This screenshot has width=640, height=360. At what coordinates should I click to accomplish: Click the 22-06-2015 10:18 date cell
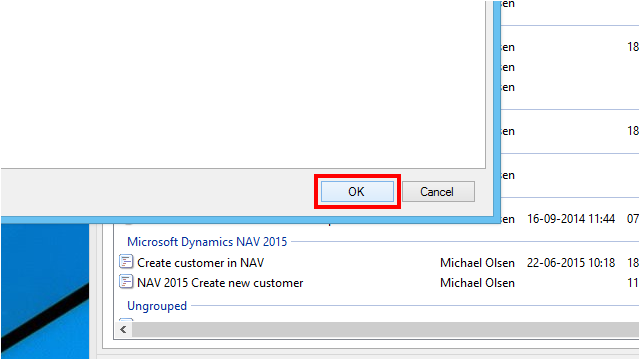pos(571,263)
